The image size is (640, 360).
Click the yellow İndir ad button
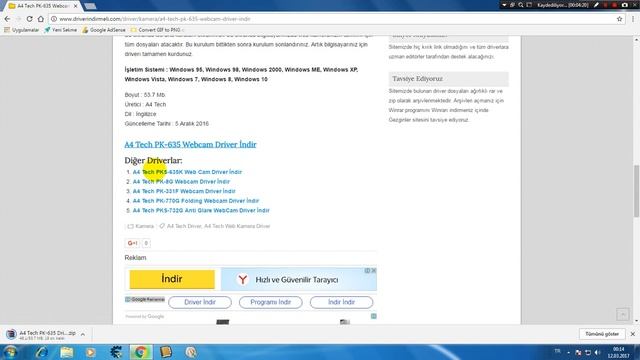point(172,279)
